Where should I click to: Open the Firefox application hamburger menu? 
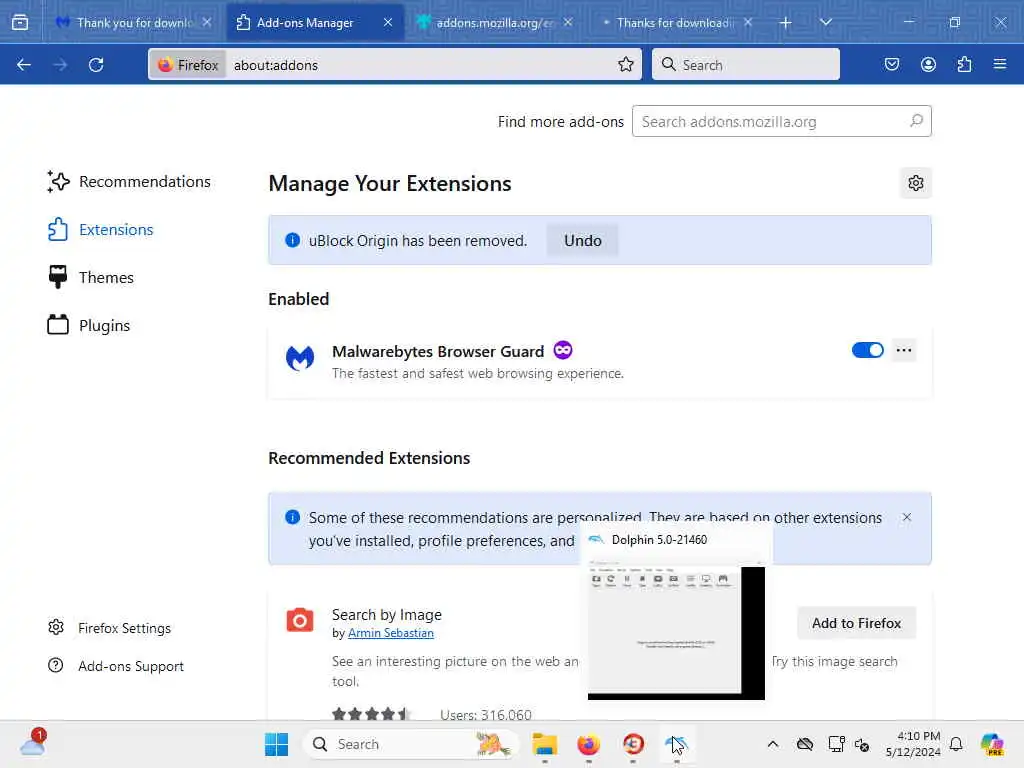(x=1000, y=65)
